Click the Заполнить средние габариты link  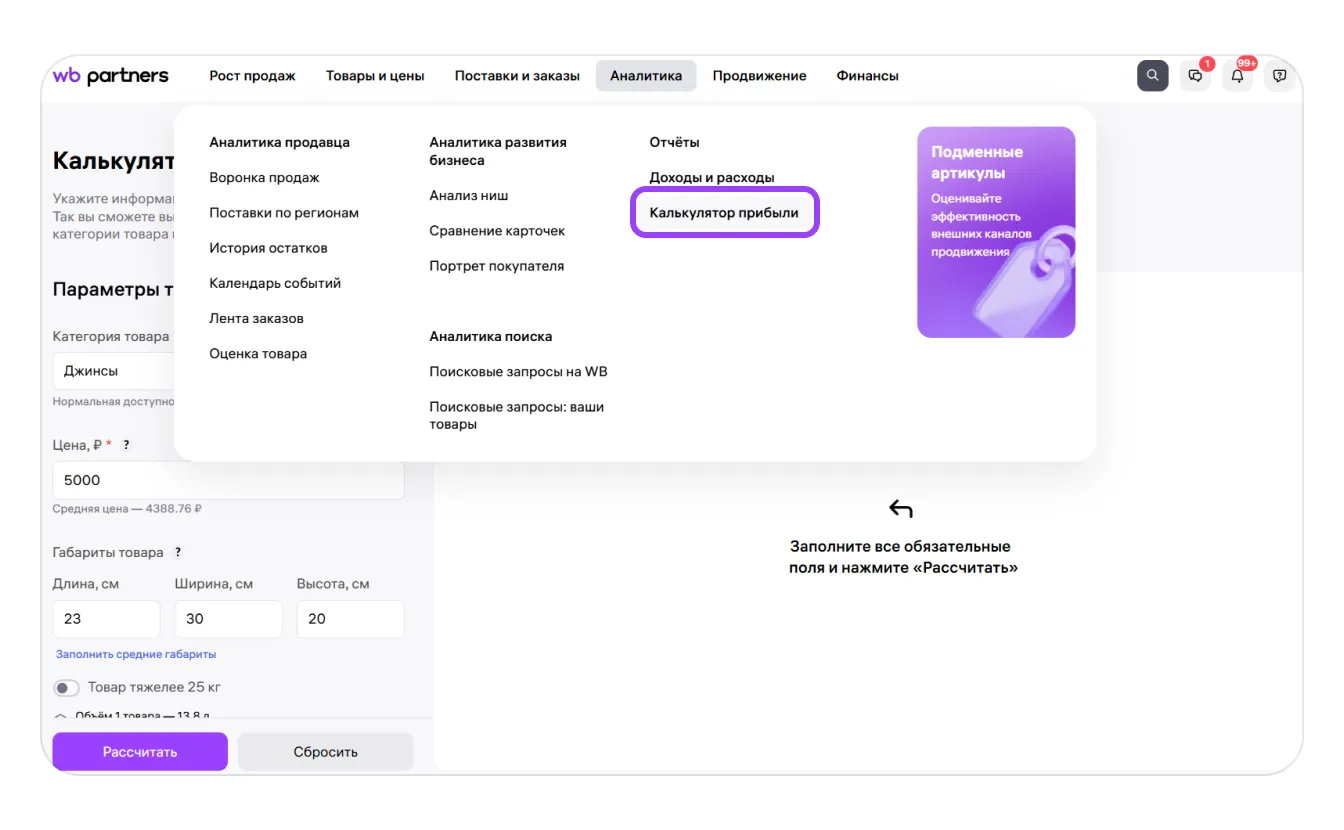136,654
